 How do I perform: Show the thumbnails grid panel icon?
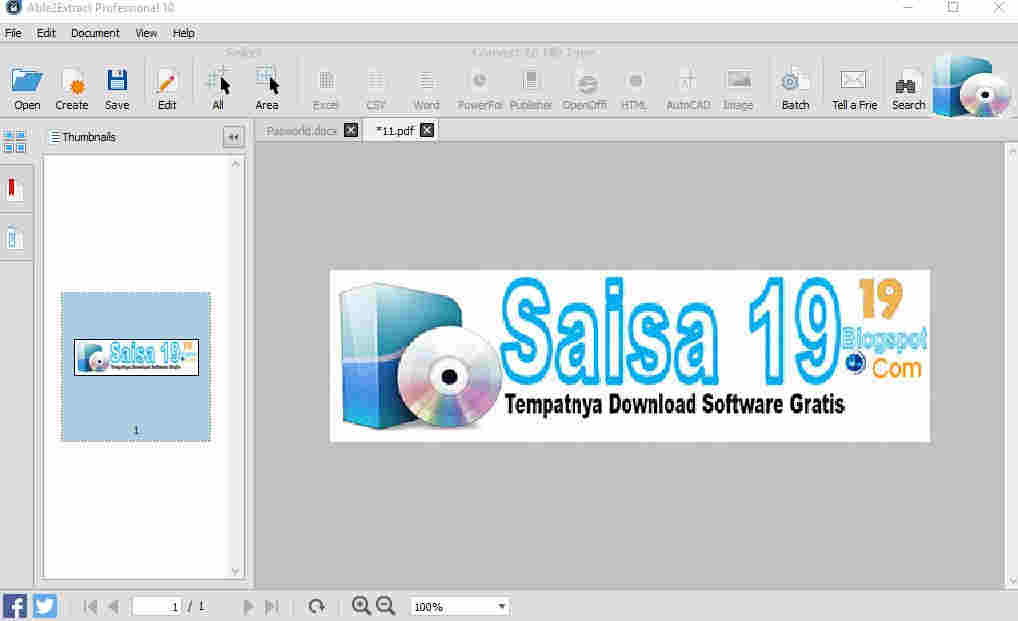14,140
